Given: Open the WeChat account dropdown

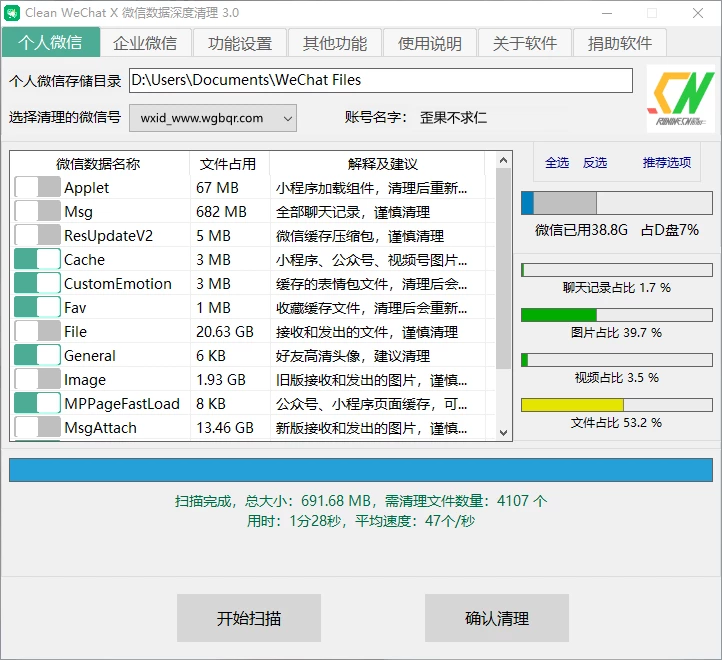Looking at the screenshot, I should 213,118.
